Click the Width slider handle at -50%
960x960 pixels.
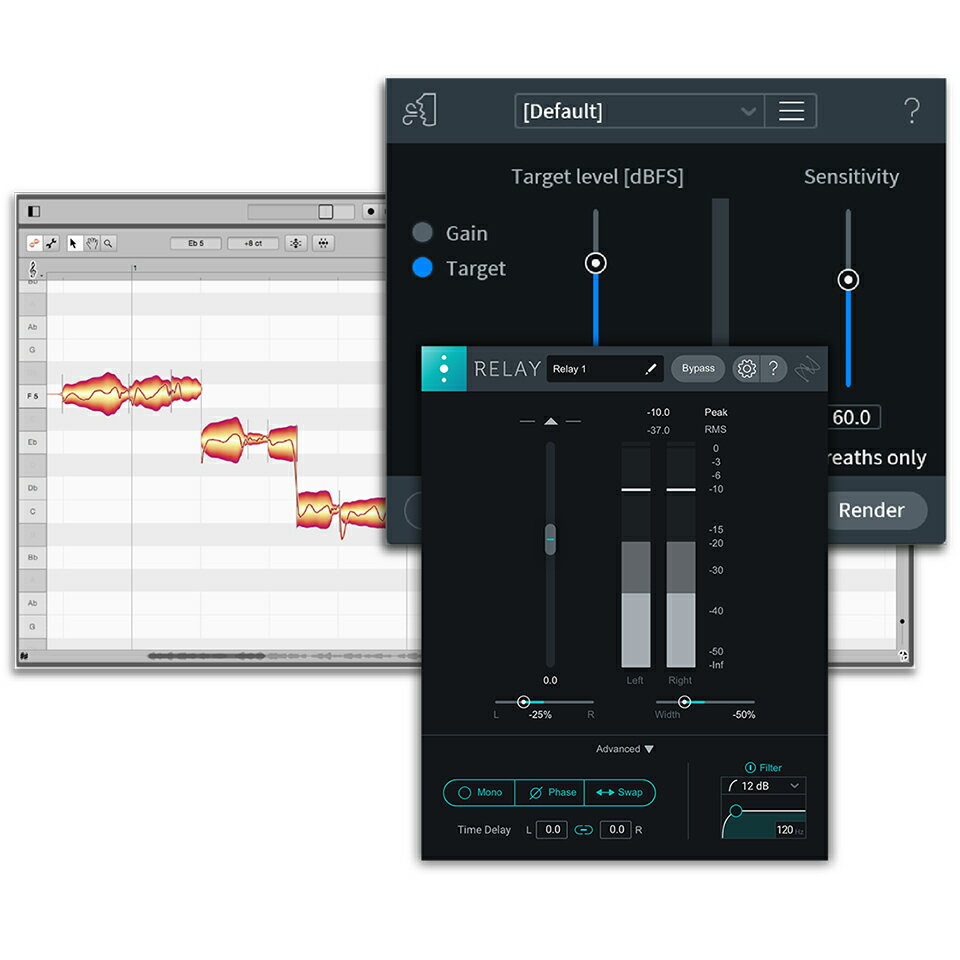pyautogui.click(x=684, y=702)
